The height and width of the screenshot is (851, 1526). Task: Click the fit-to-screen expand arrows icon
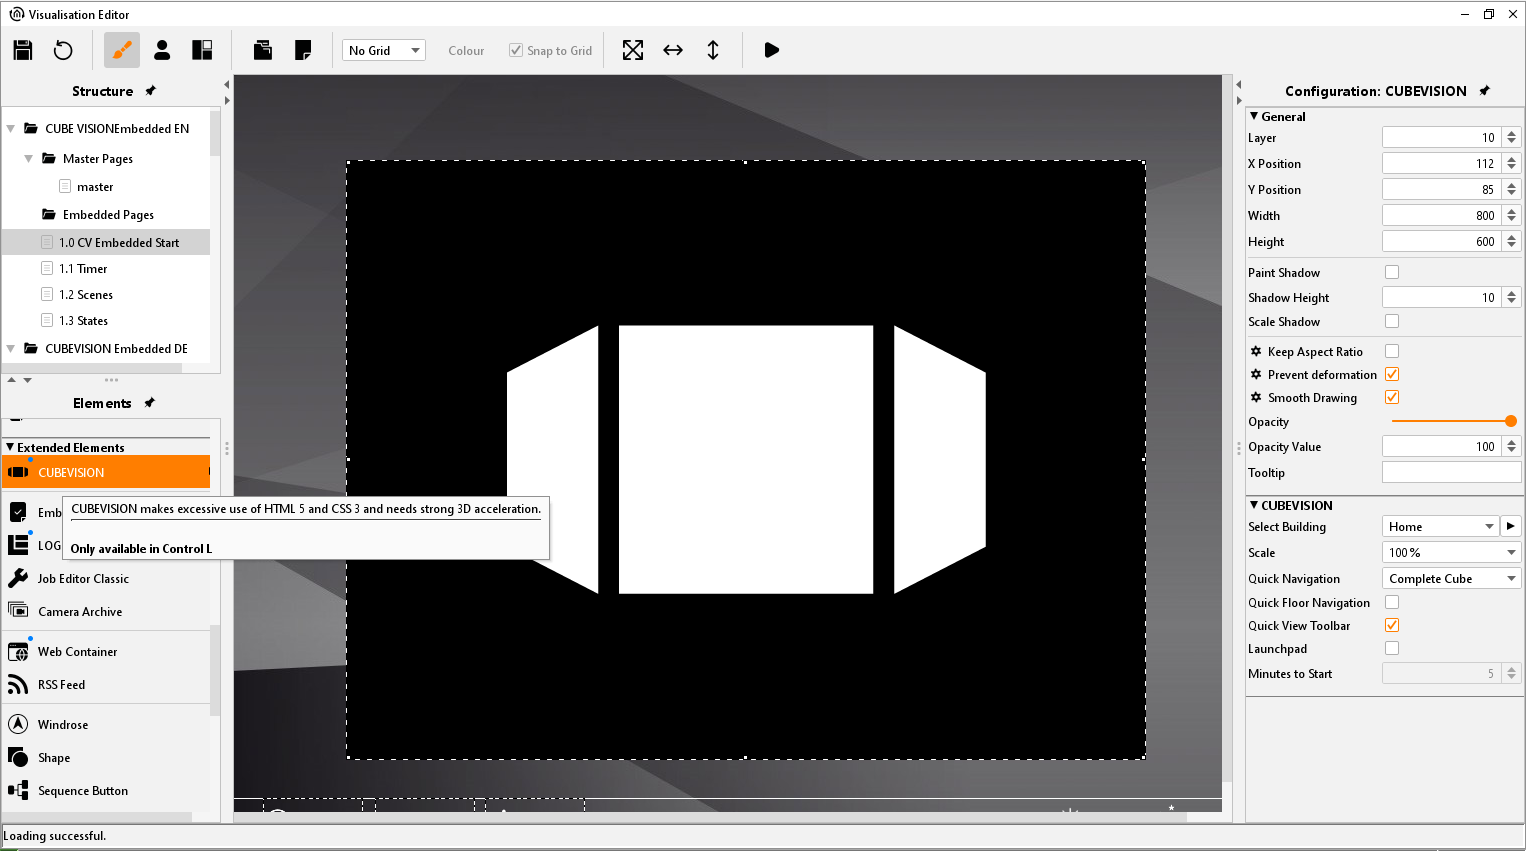633,50
